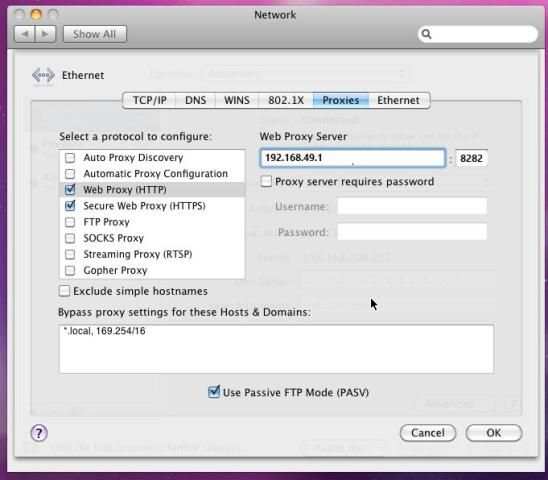Enable Gopher Proxy checkbox
The image size is (548, 480).
(x=70, y=270)
